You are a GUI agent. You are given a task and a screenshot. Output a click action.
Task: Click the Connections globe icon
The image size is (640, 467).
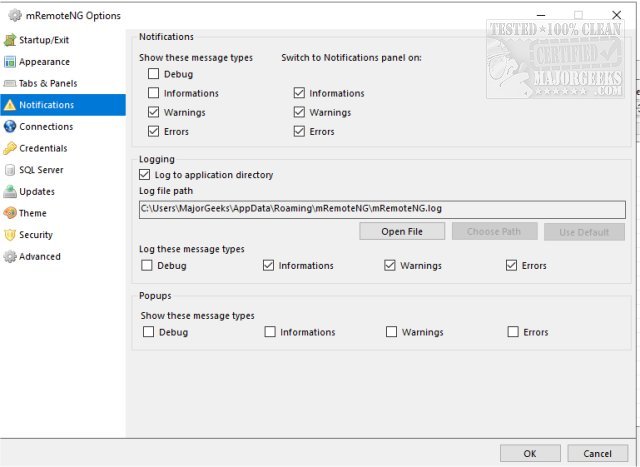coord(10,127)
